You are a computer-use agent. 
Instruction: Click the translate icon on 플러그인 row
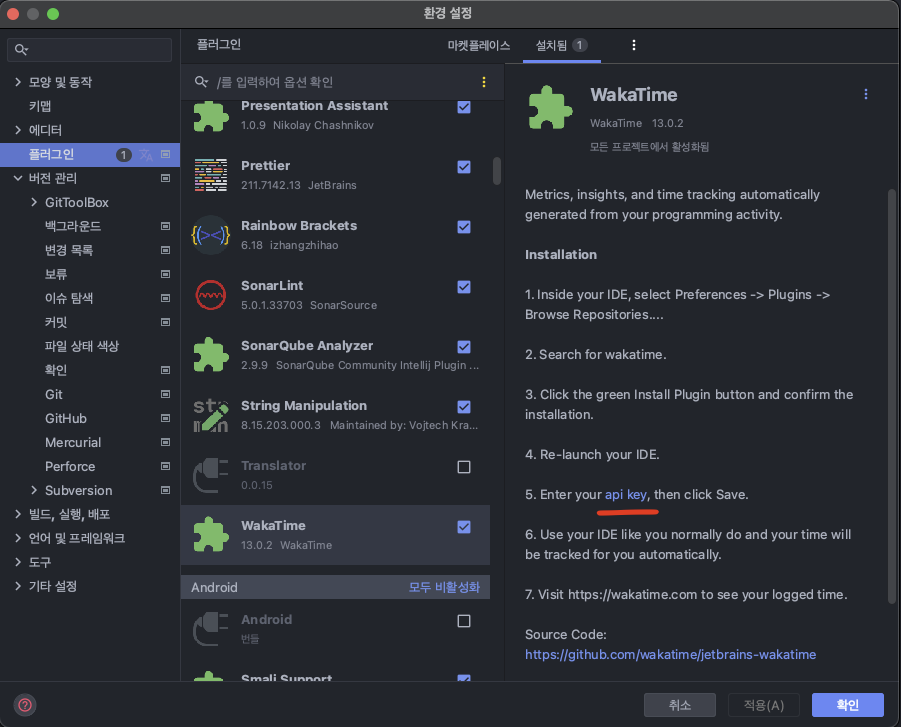[146, 155]
